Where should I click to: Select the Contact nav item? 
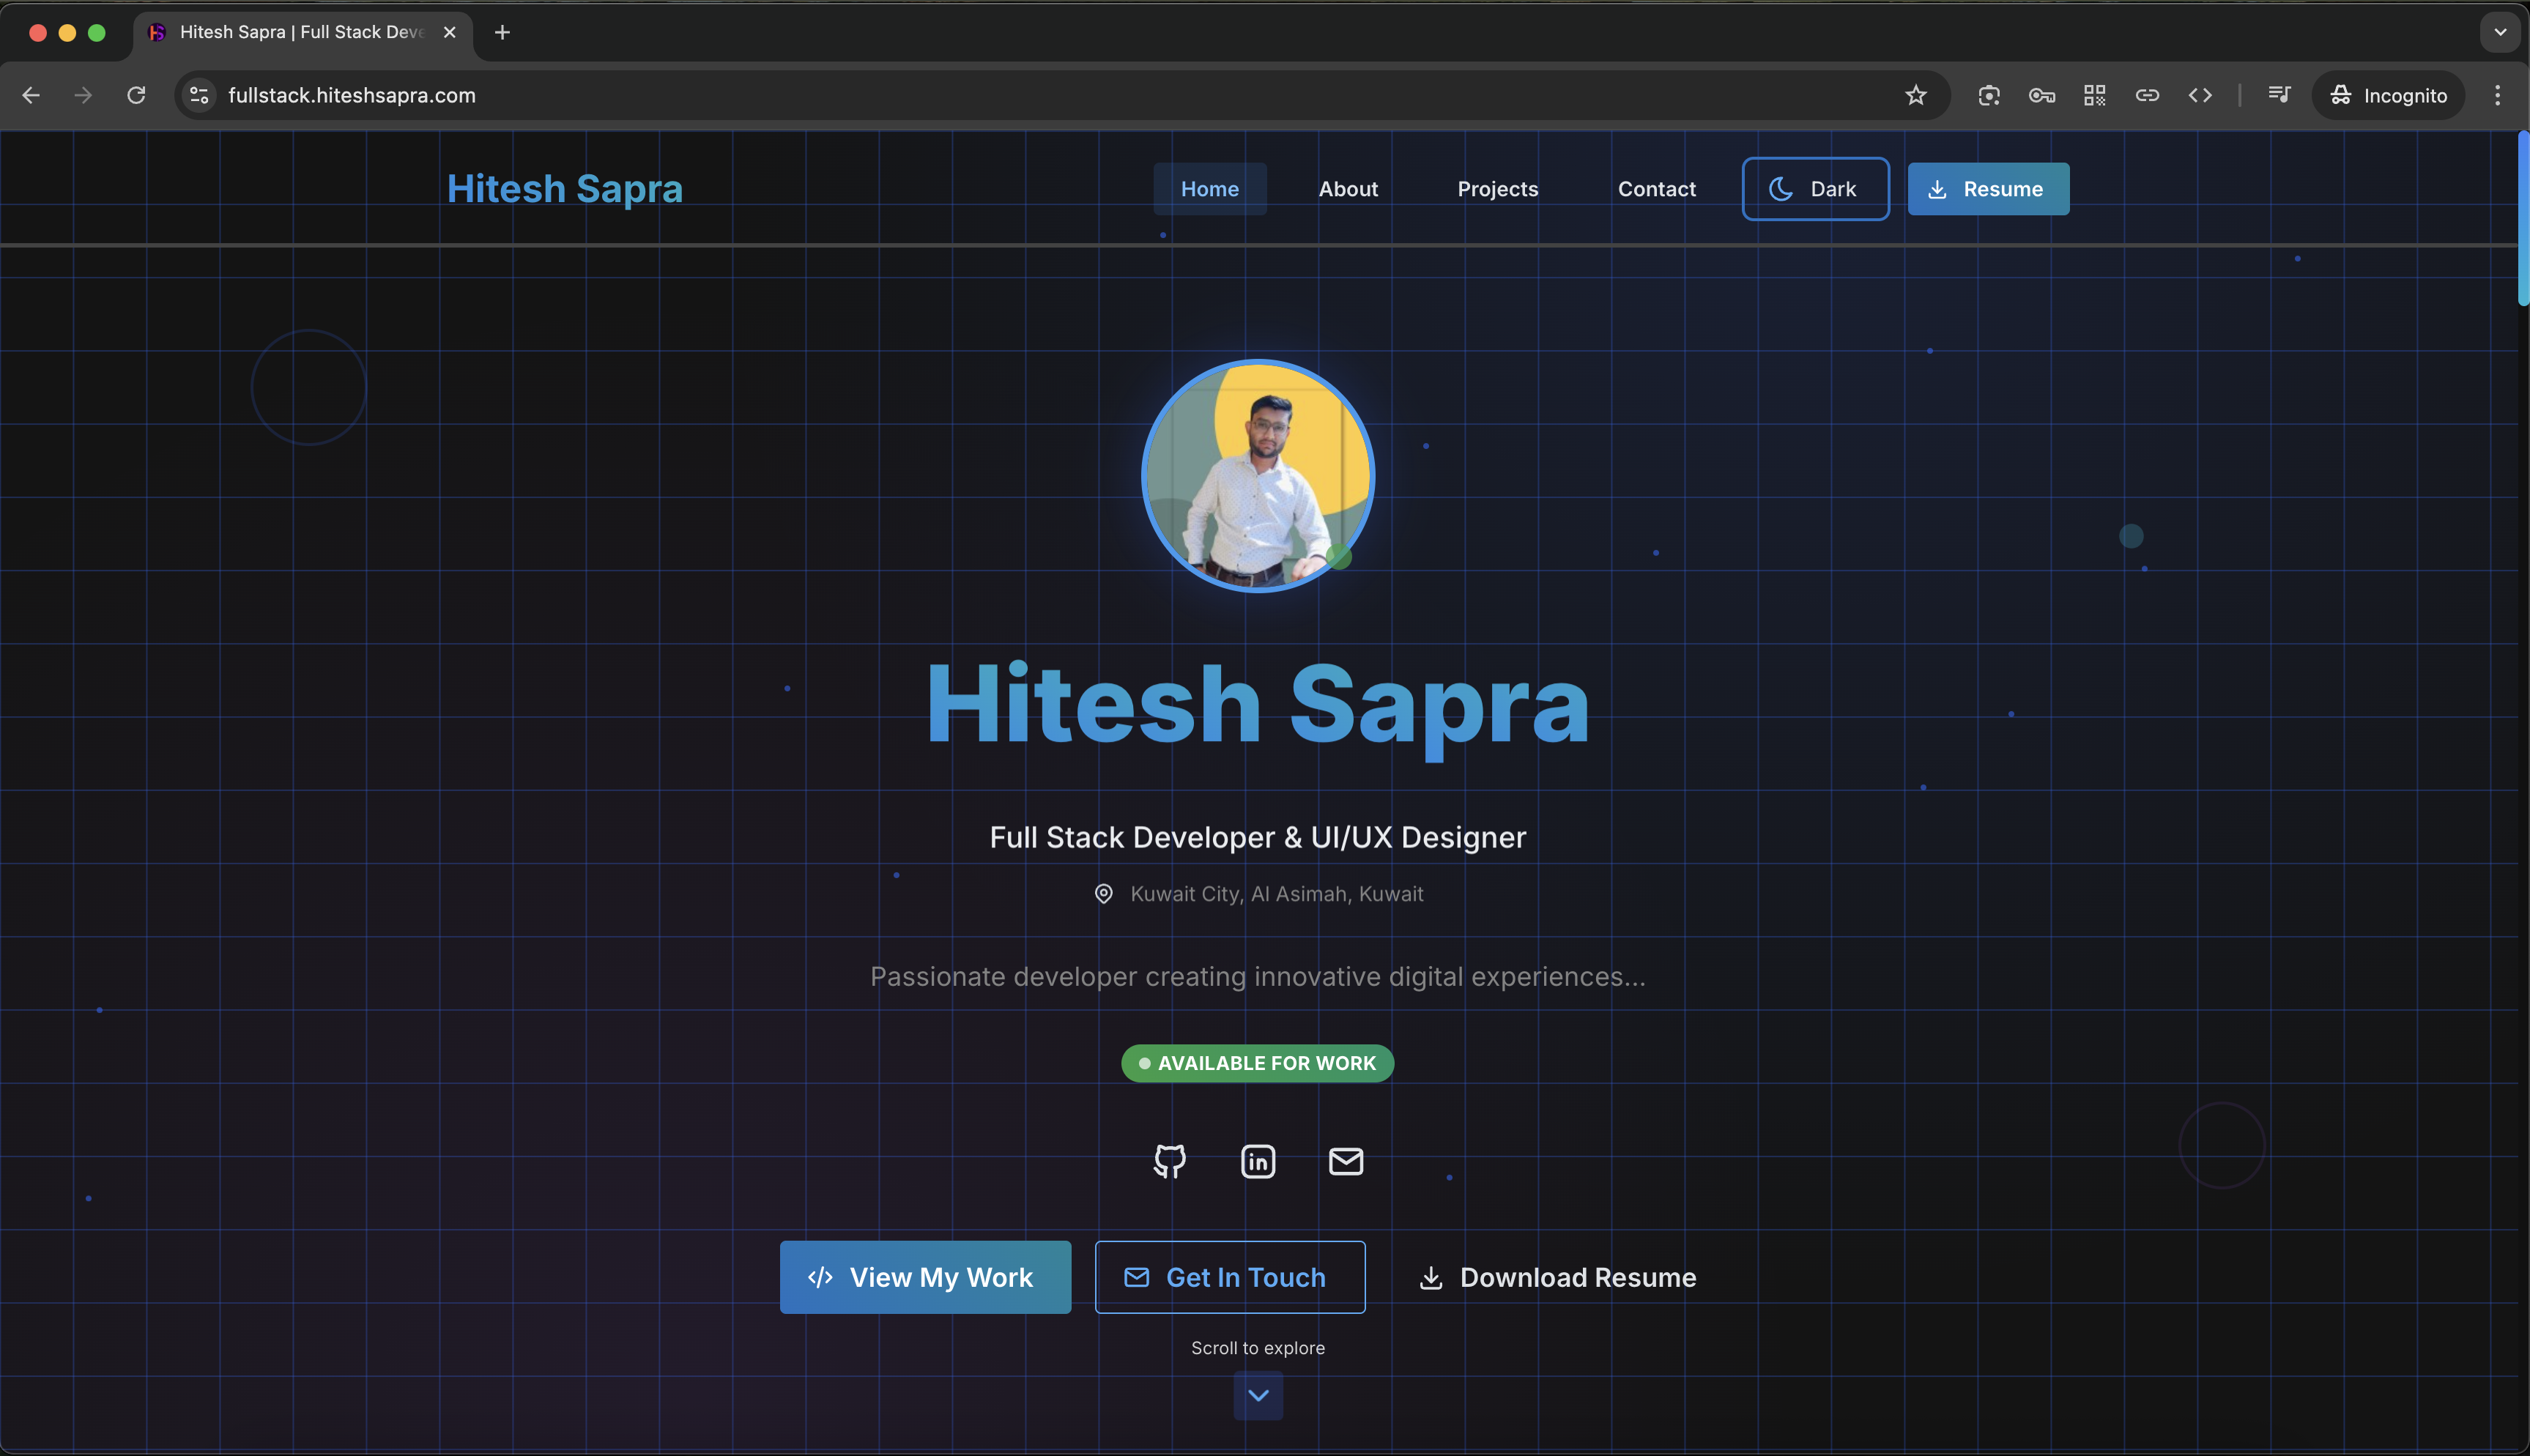1656,189
